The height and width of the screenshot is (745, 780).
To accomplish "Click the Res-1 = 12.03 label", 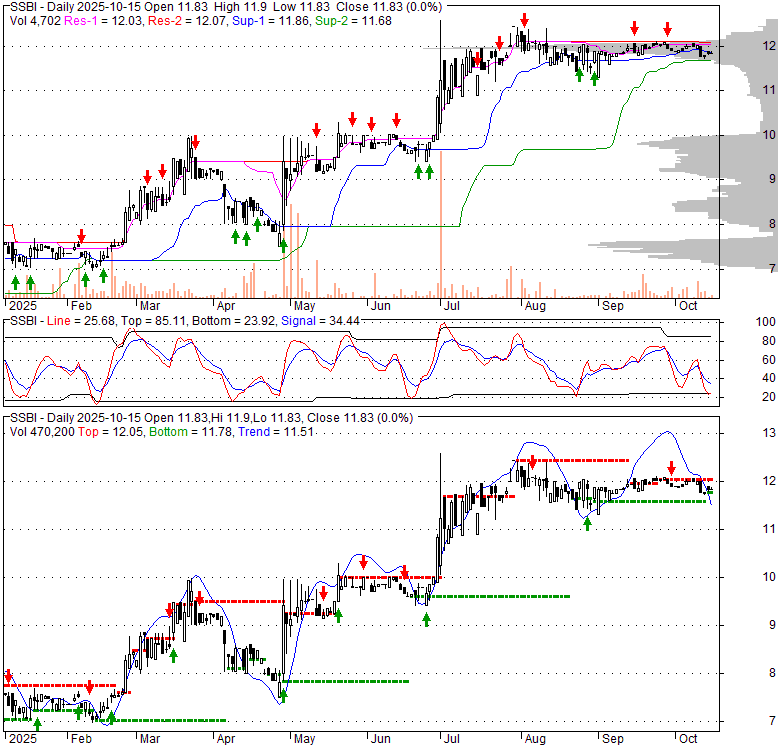I will [104, 21].
